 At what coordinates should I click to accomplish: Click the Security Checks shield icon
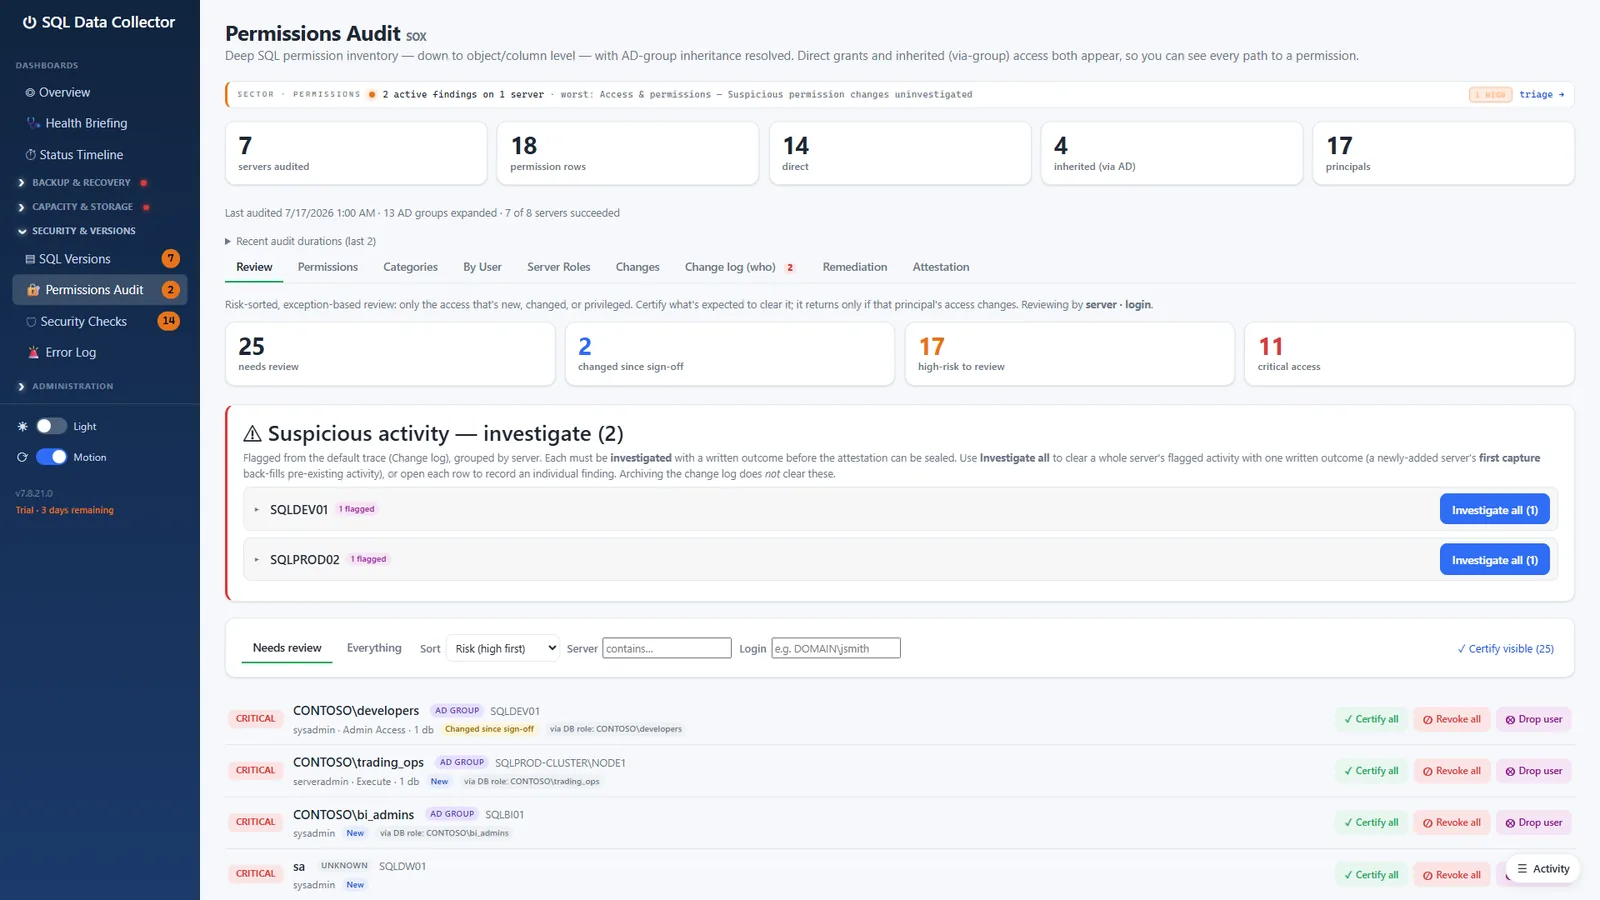point(31,322)
